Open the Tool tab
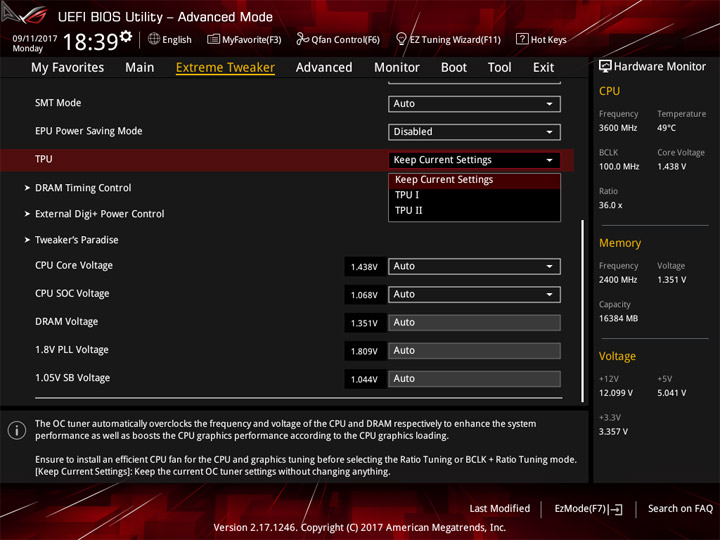This screenshot has width=720, height=540. (x=499, y=68)
